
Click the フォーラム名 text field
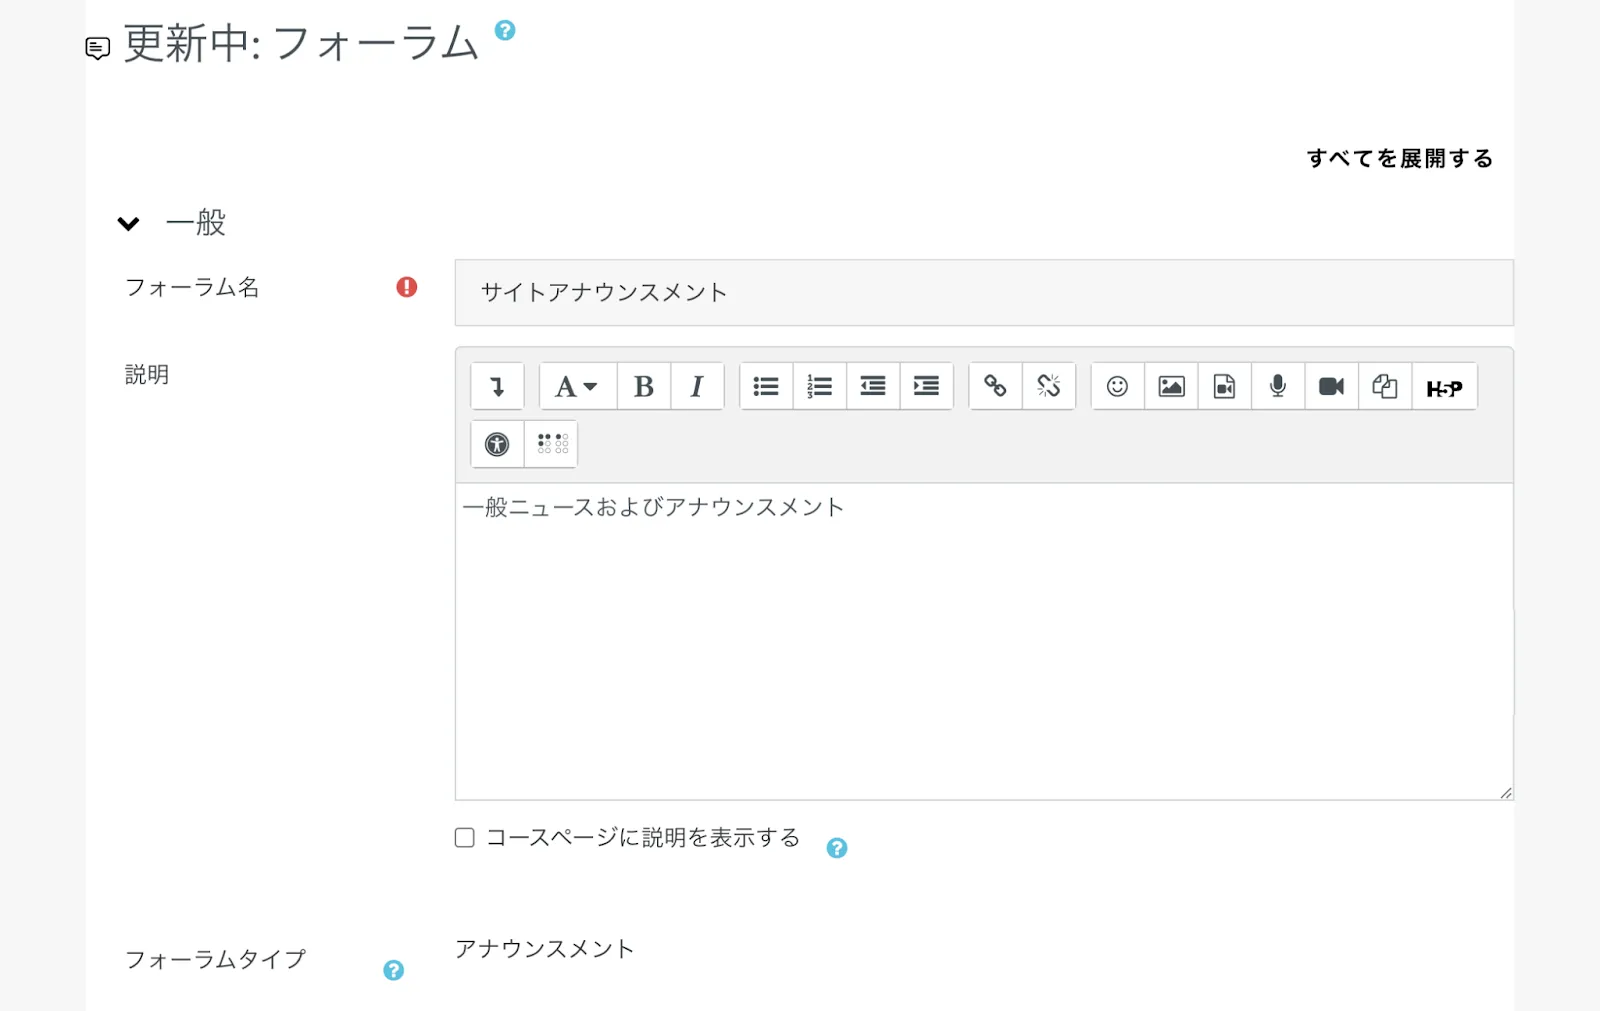983,293
